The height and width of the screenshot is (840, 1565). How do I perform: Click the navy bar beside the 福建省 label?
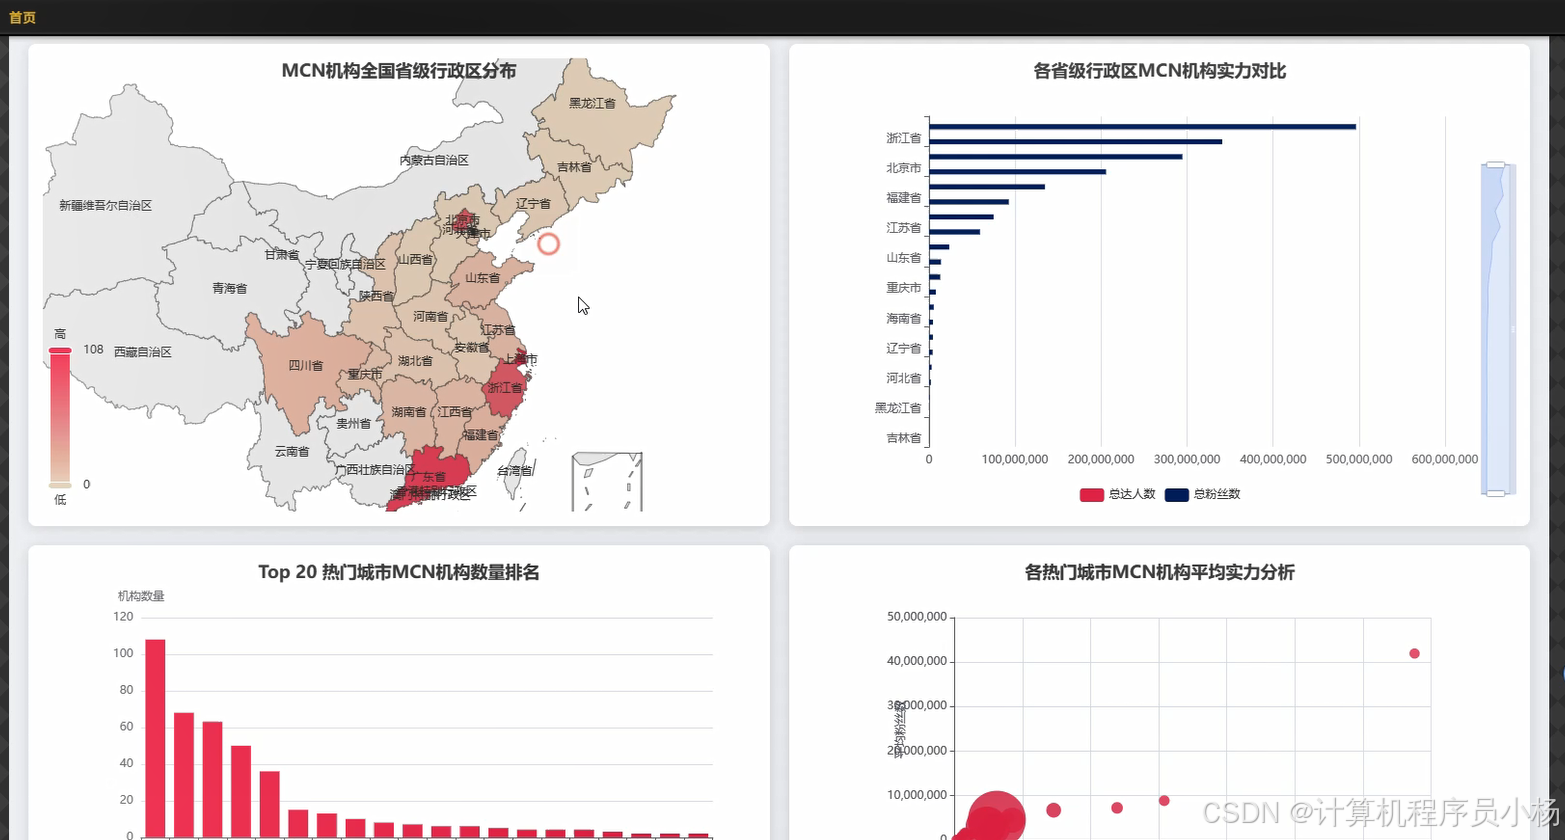point(969,202)
